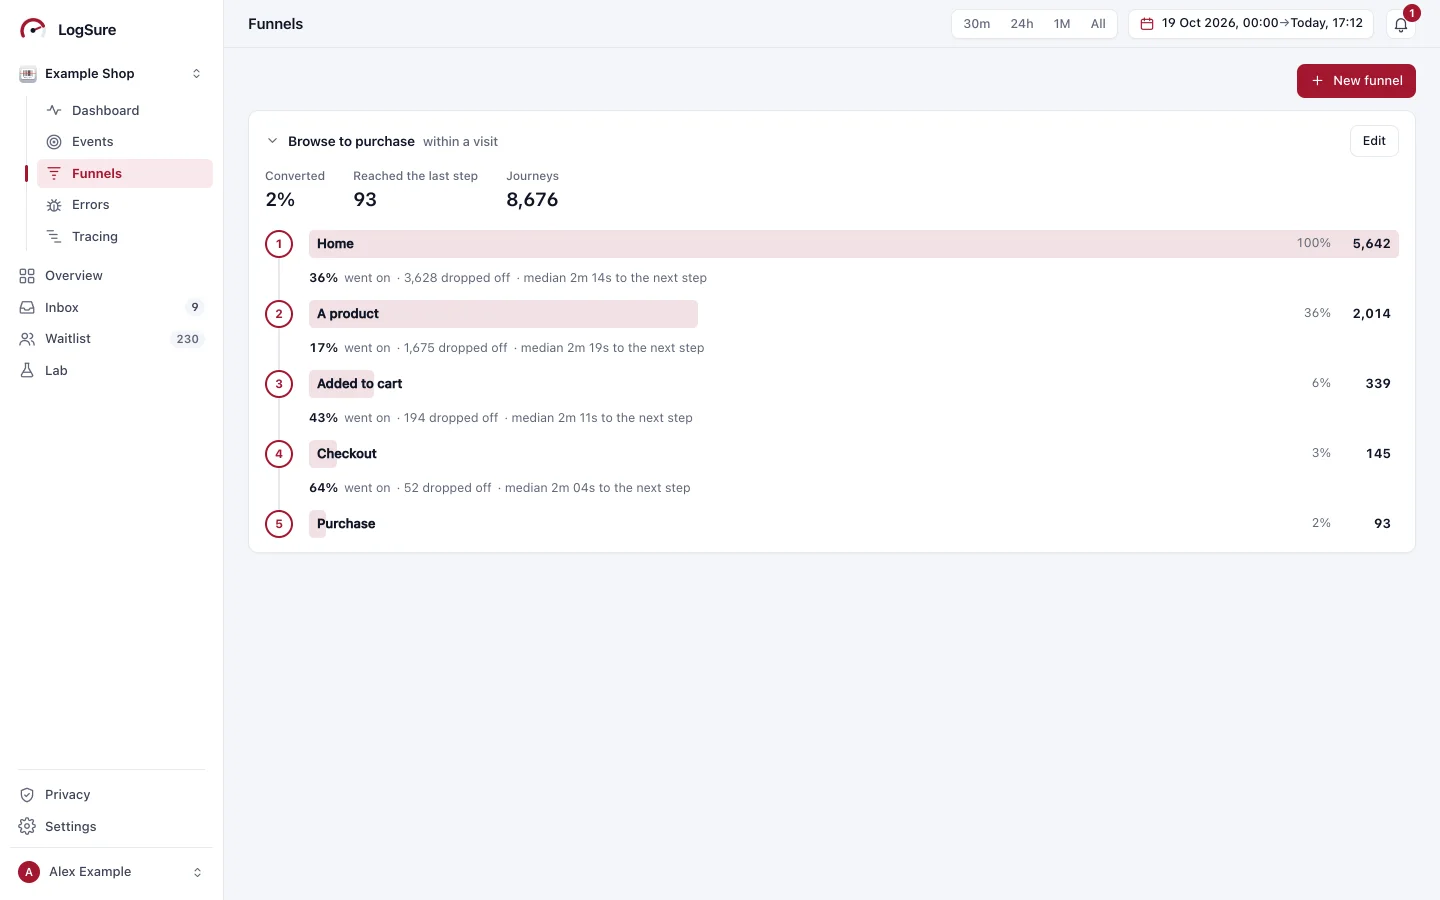Click the Events target icon

54,142
